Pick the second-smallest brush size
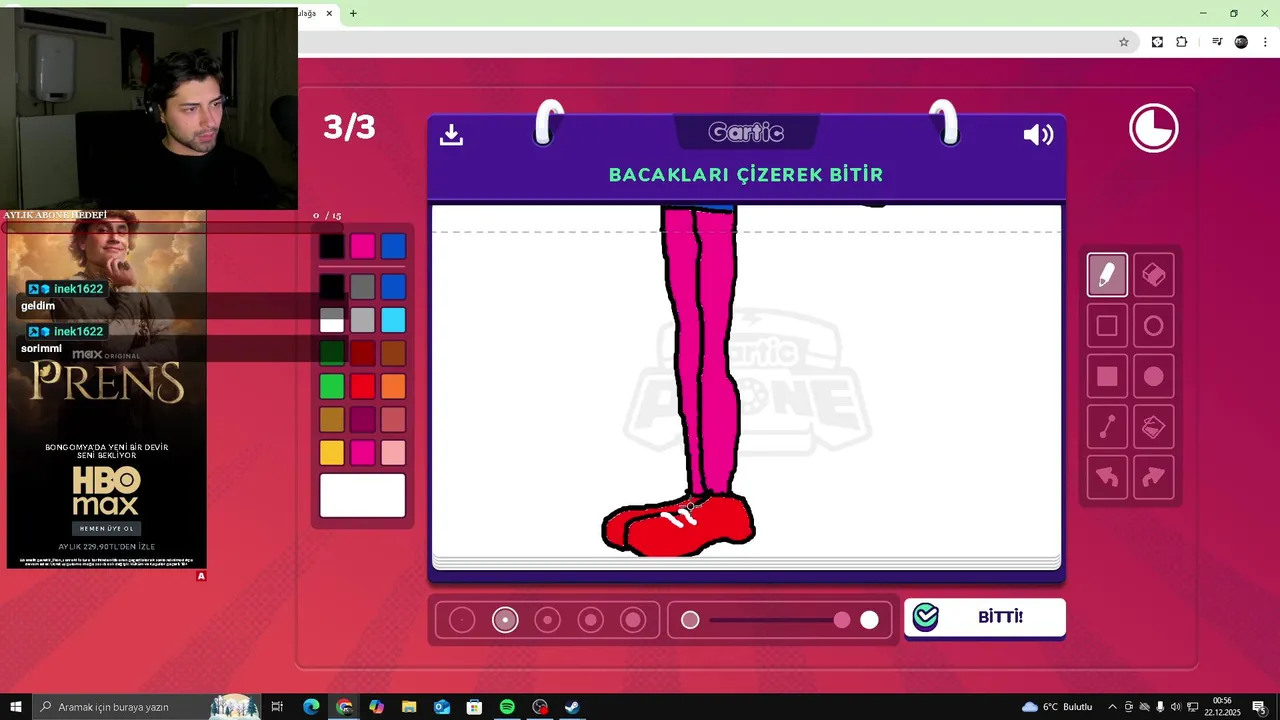 coord(505,620)
